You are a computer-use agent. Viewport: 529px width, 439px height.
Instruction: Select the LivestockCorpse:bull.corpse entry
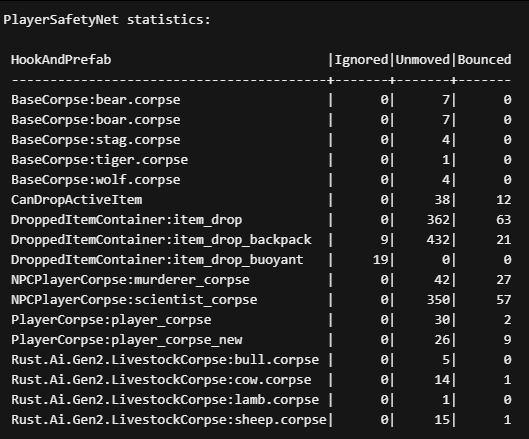pos(165,360)
